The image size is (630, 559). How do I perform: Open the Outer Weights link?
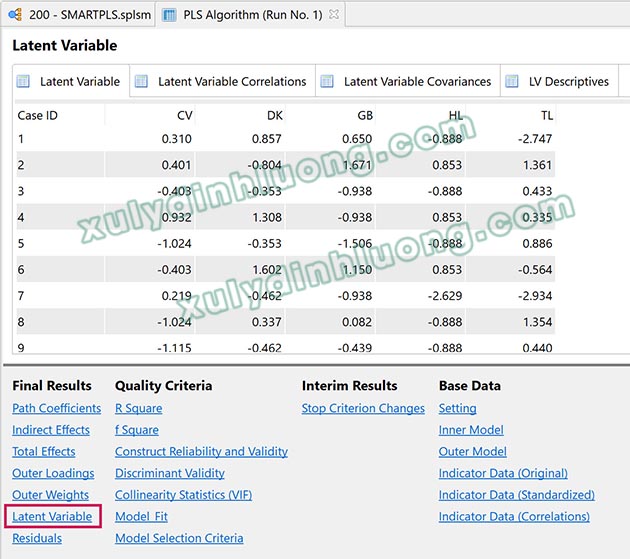[x=50, y=495]
